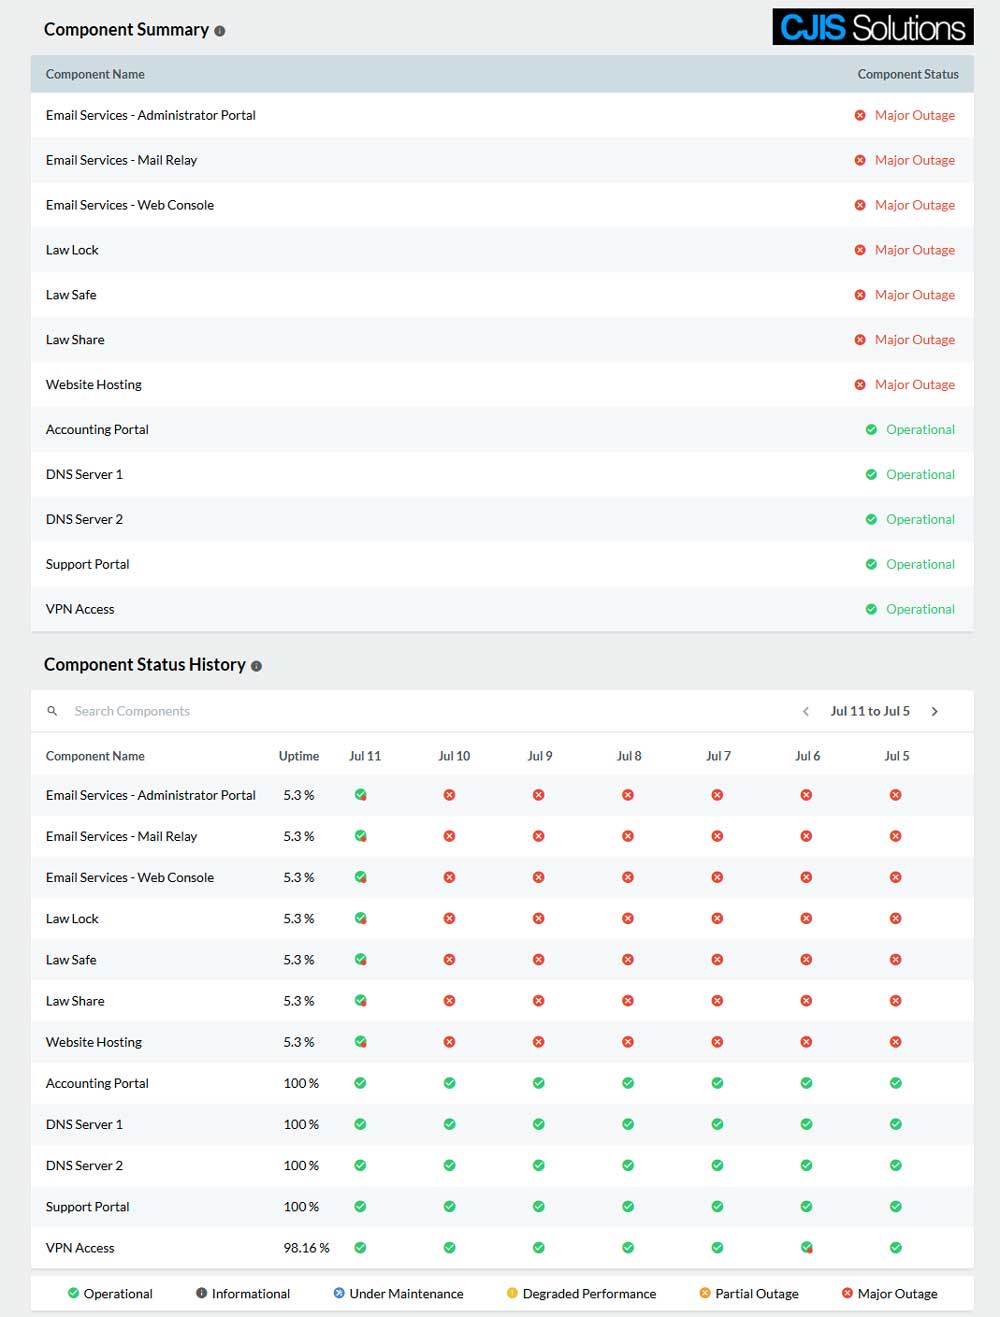Select the Uptime column header
1000x1317 pixels.
(x=298, y=756)
